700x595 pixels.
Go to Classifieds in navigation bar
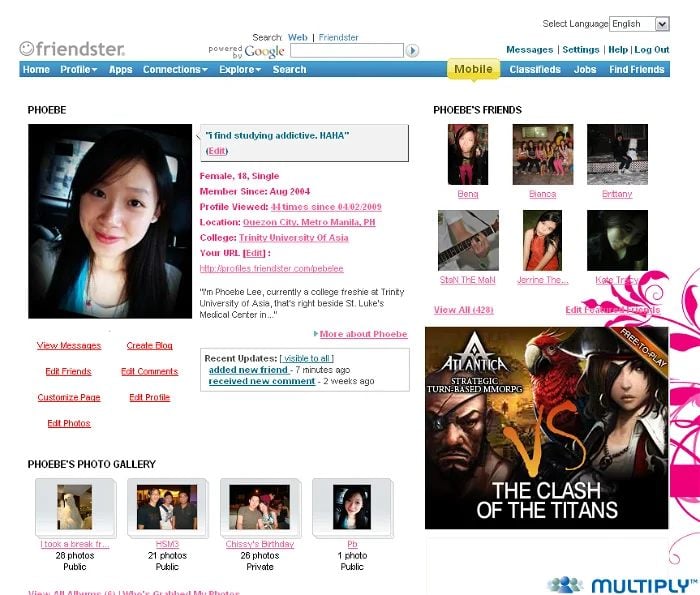coord(535,70)
